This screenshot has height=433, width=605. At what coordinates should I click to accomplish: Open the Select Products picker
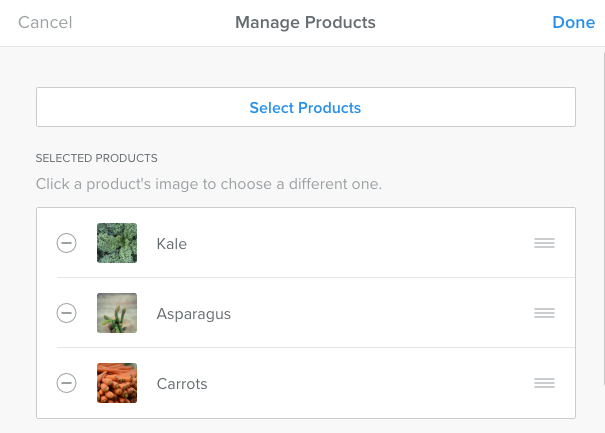coord(305,107)
